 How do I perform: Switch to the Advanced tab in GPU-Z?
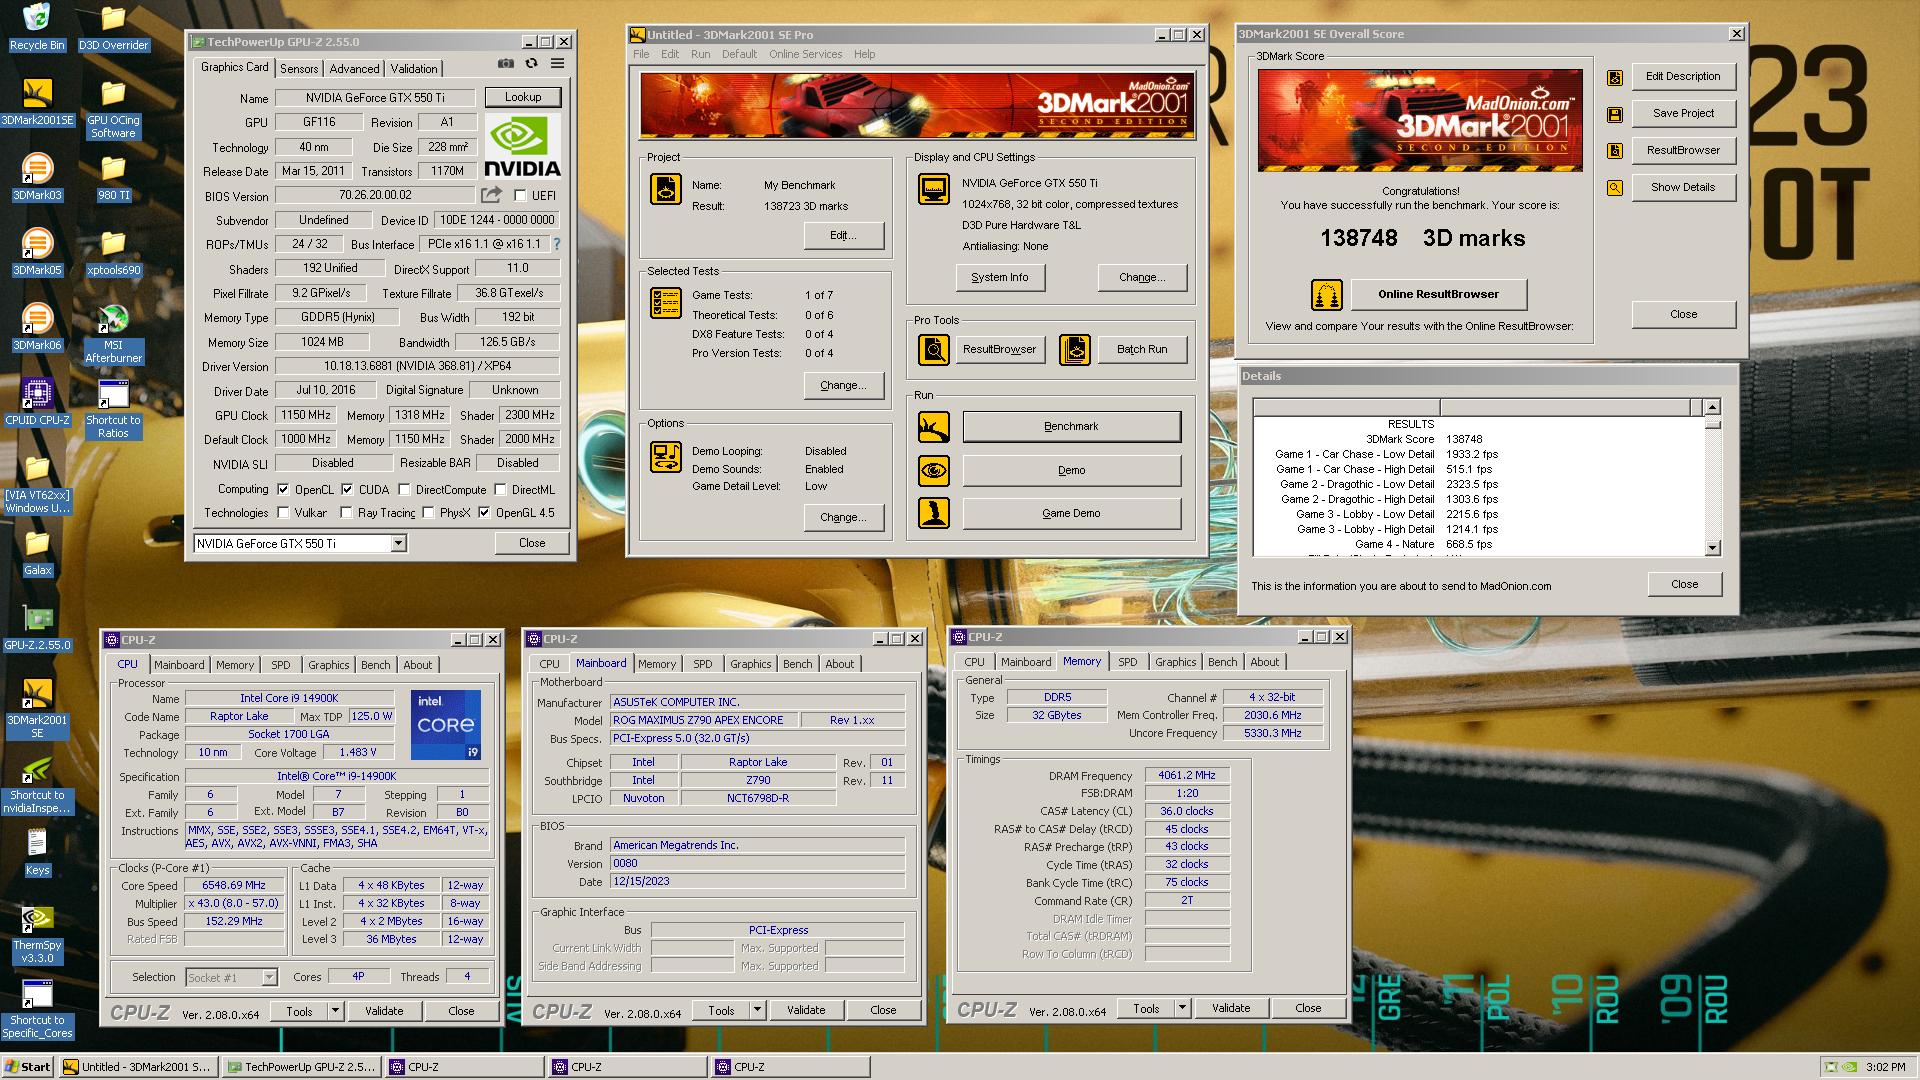click(x=355, y=69)
